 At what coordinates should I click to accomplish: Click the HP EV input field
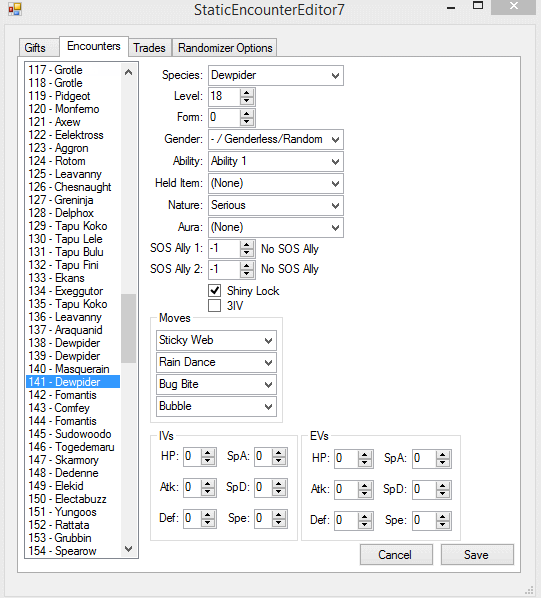[x=347, y=458]
